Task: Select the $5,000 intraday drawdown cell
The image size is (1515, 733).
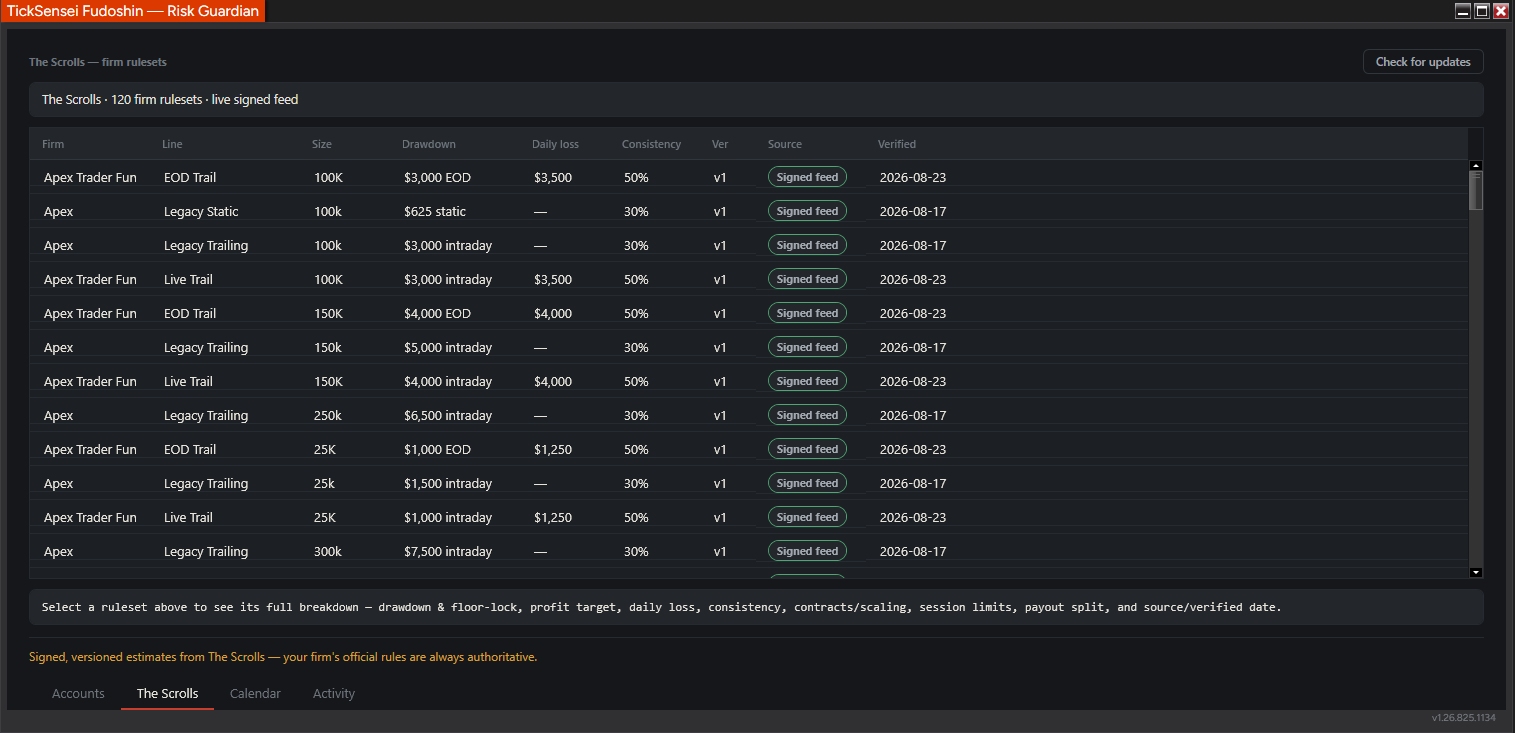Action: (448, 347)
